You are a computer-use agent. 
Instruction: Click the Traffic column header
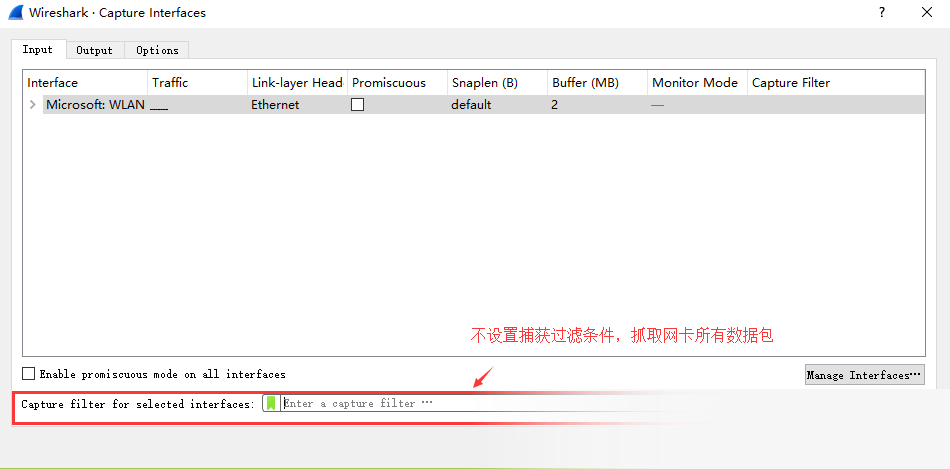point(197,82)
